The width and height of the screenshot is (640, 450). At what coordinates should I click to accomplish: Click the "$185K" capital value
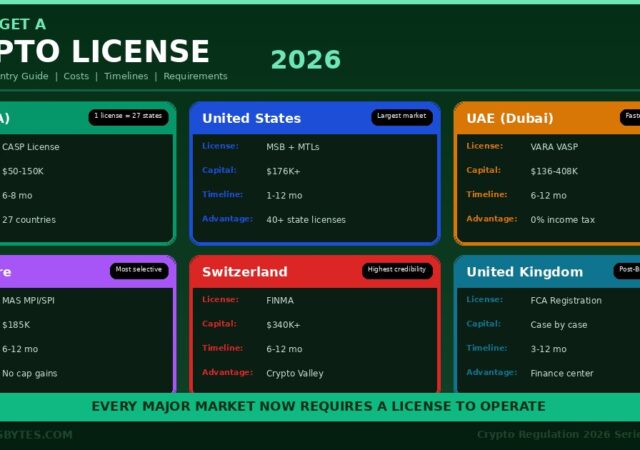point(16,325)
